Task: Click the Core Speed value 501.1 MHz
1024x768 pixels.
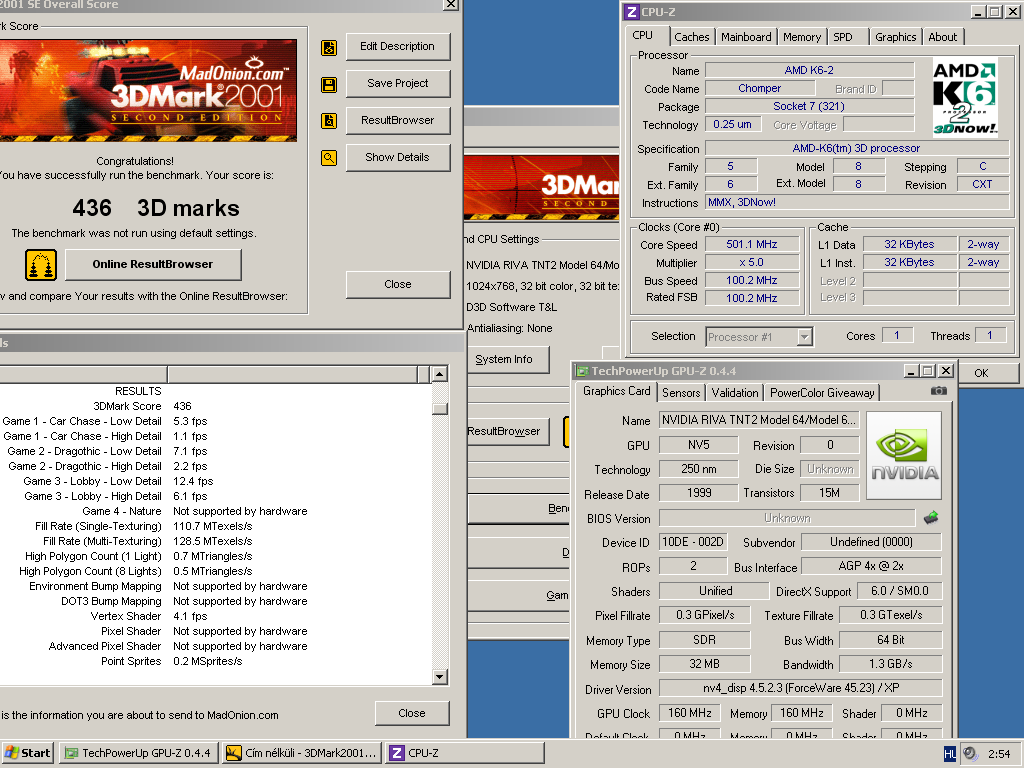Action: coord(752,244)
